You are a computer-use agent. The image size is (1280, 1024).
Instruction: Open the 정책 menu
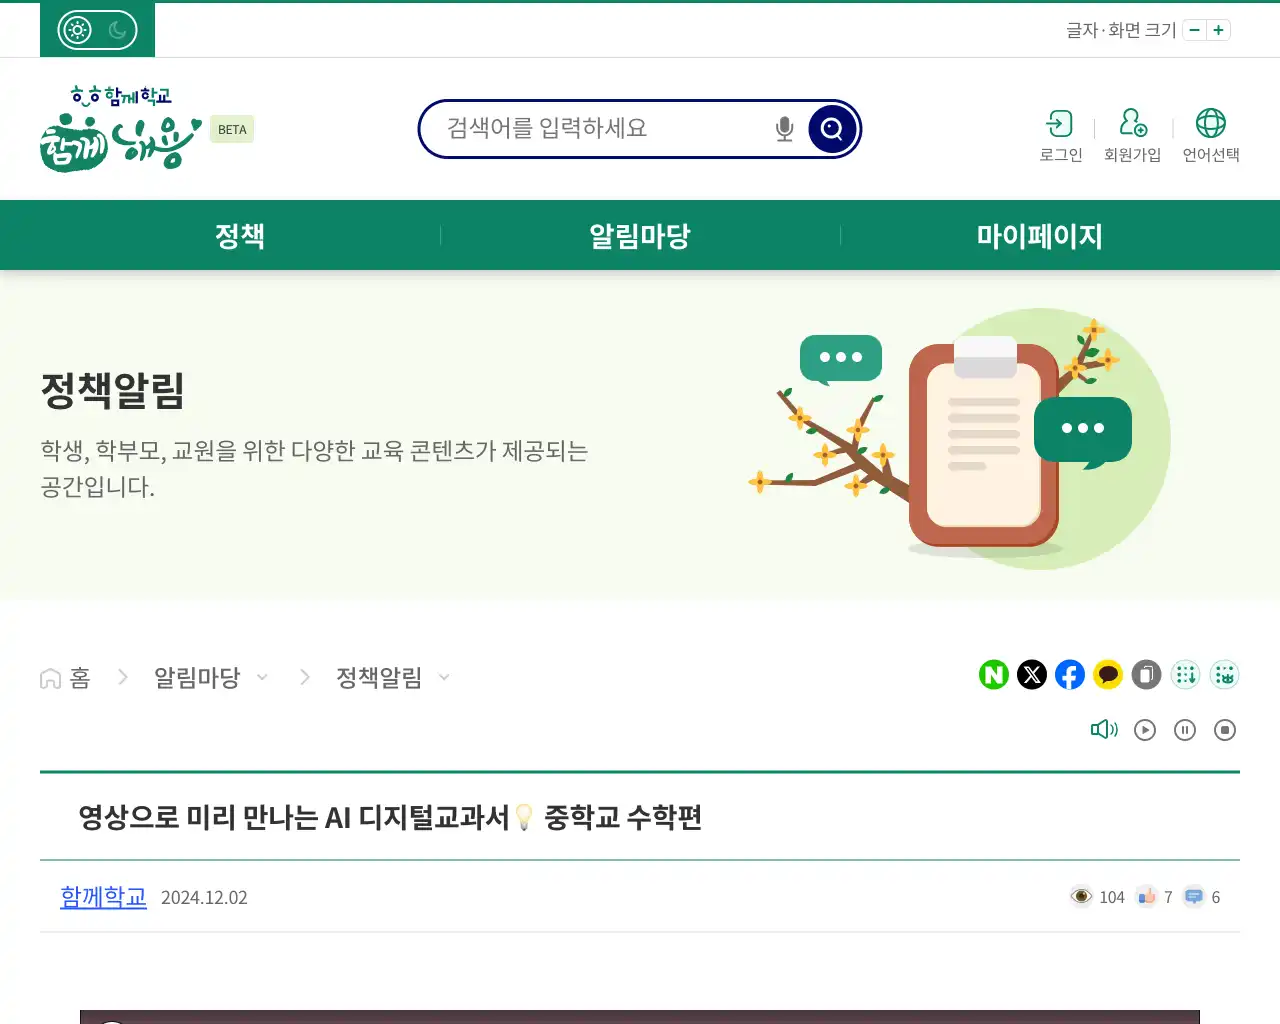point(240,236)
